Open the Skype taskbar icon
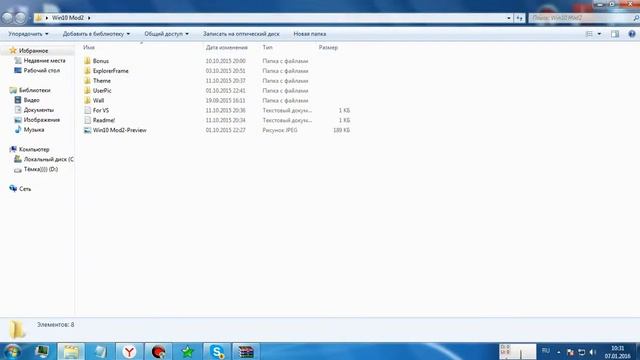Viewport: 640px width, 360px height. (217, 351)
